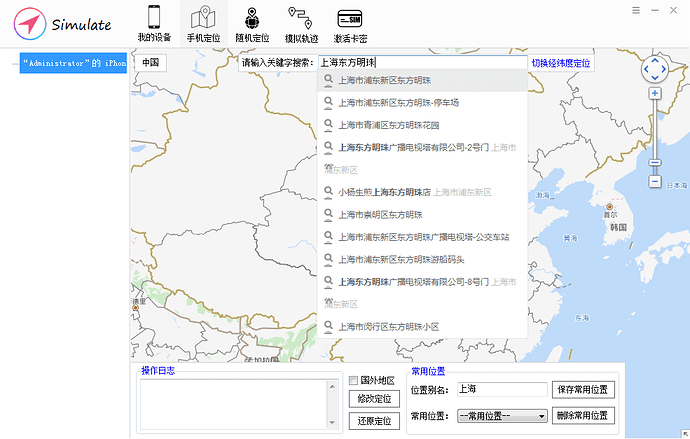
Task: Click the 位置别名 text field
Action: click(x=501, y=389)
